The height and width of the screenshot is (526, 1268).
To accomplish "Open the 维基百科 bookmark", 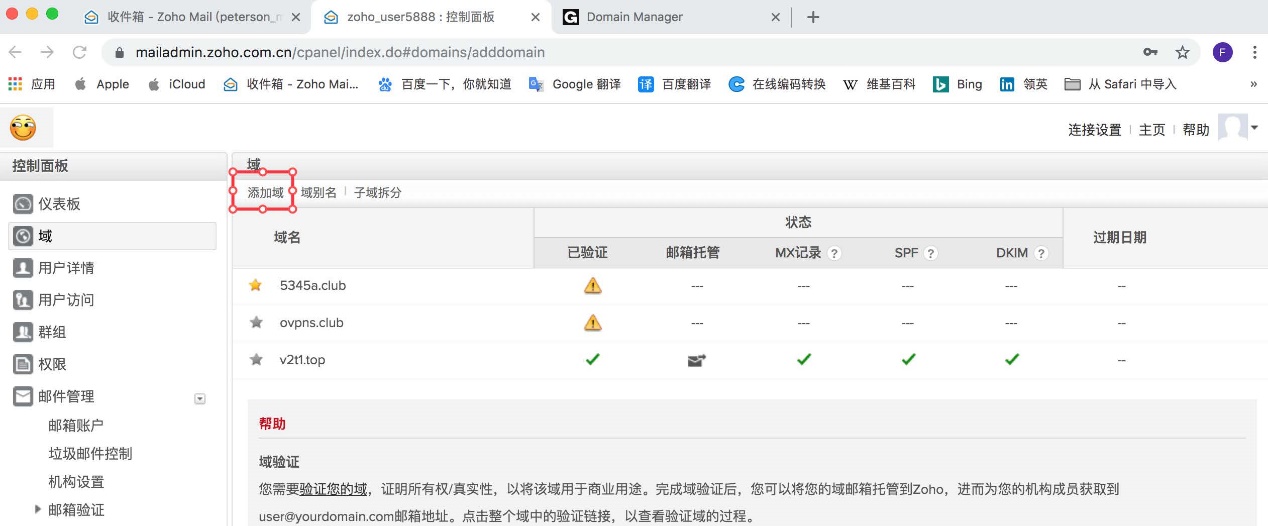I will [880, 84].
